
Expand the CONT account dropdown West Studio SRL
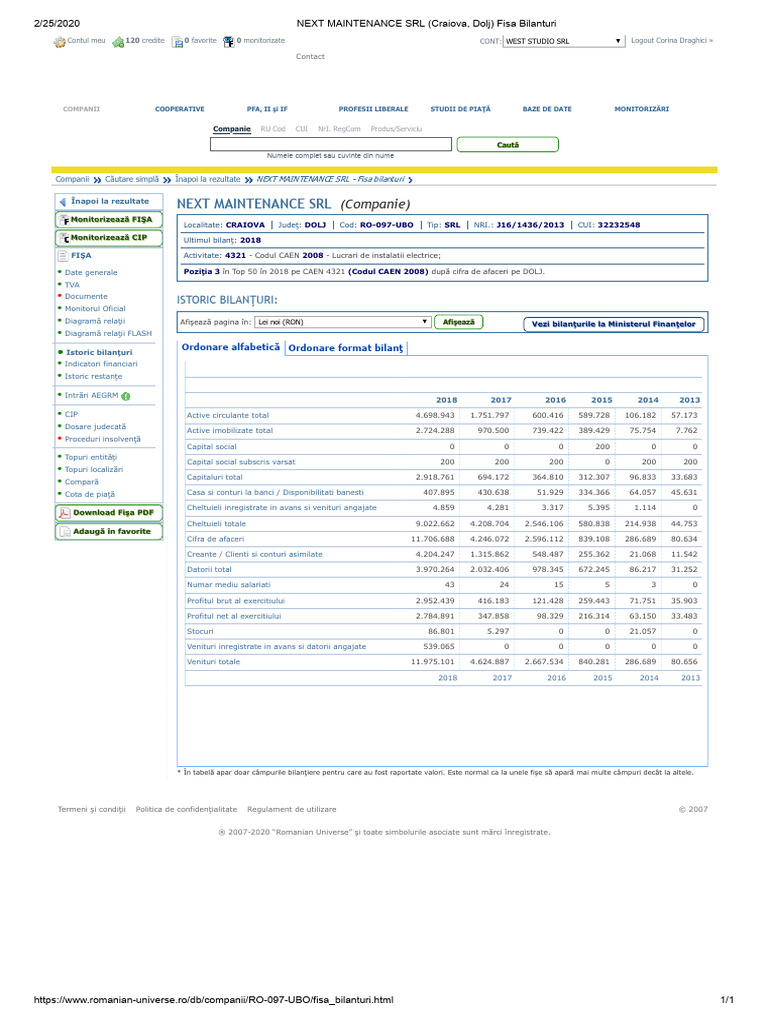[564, 42]
